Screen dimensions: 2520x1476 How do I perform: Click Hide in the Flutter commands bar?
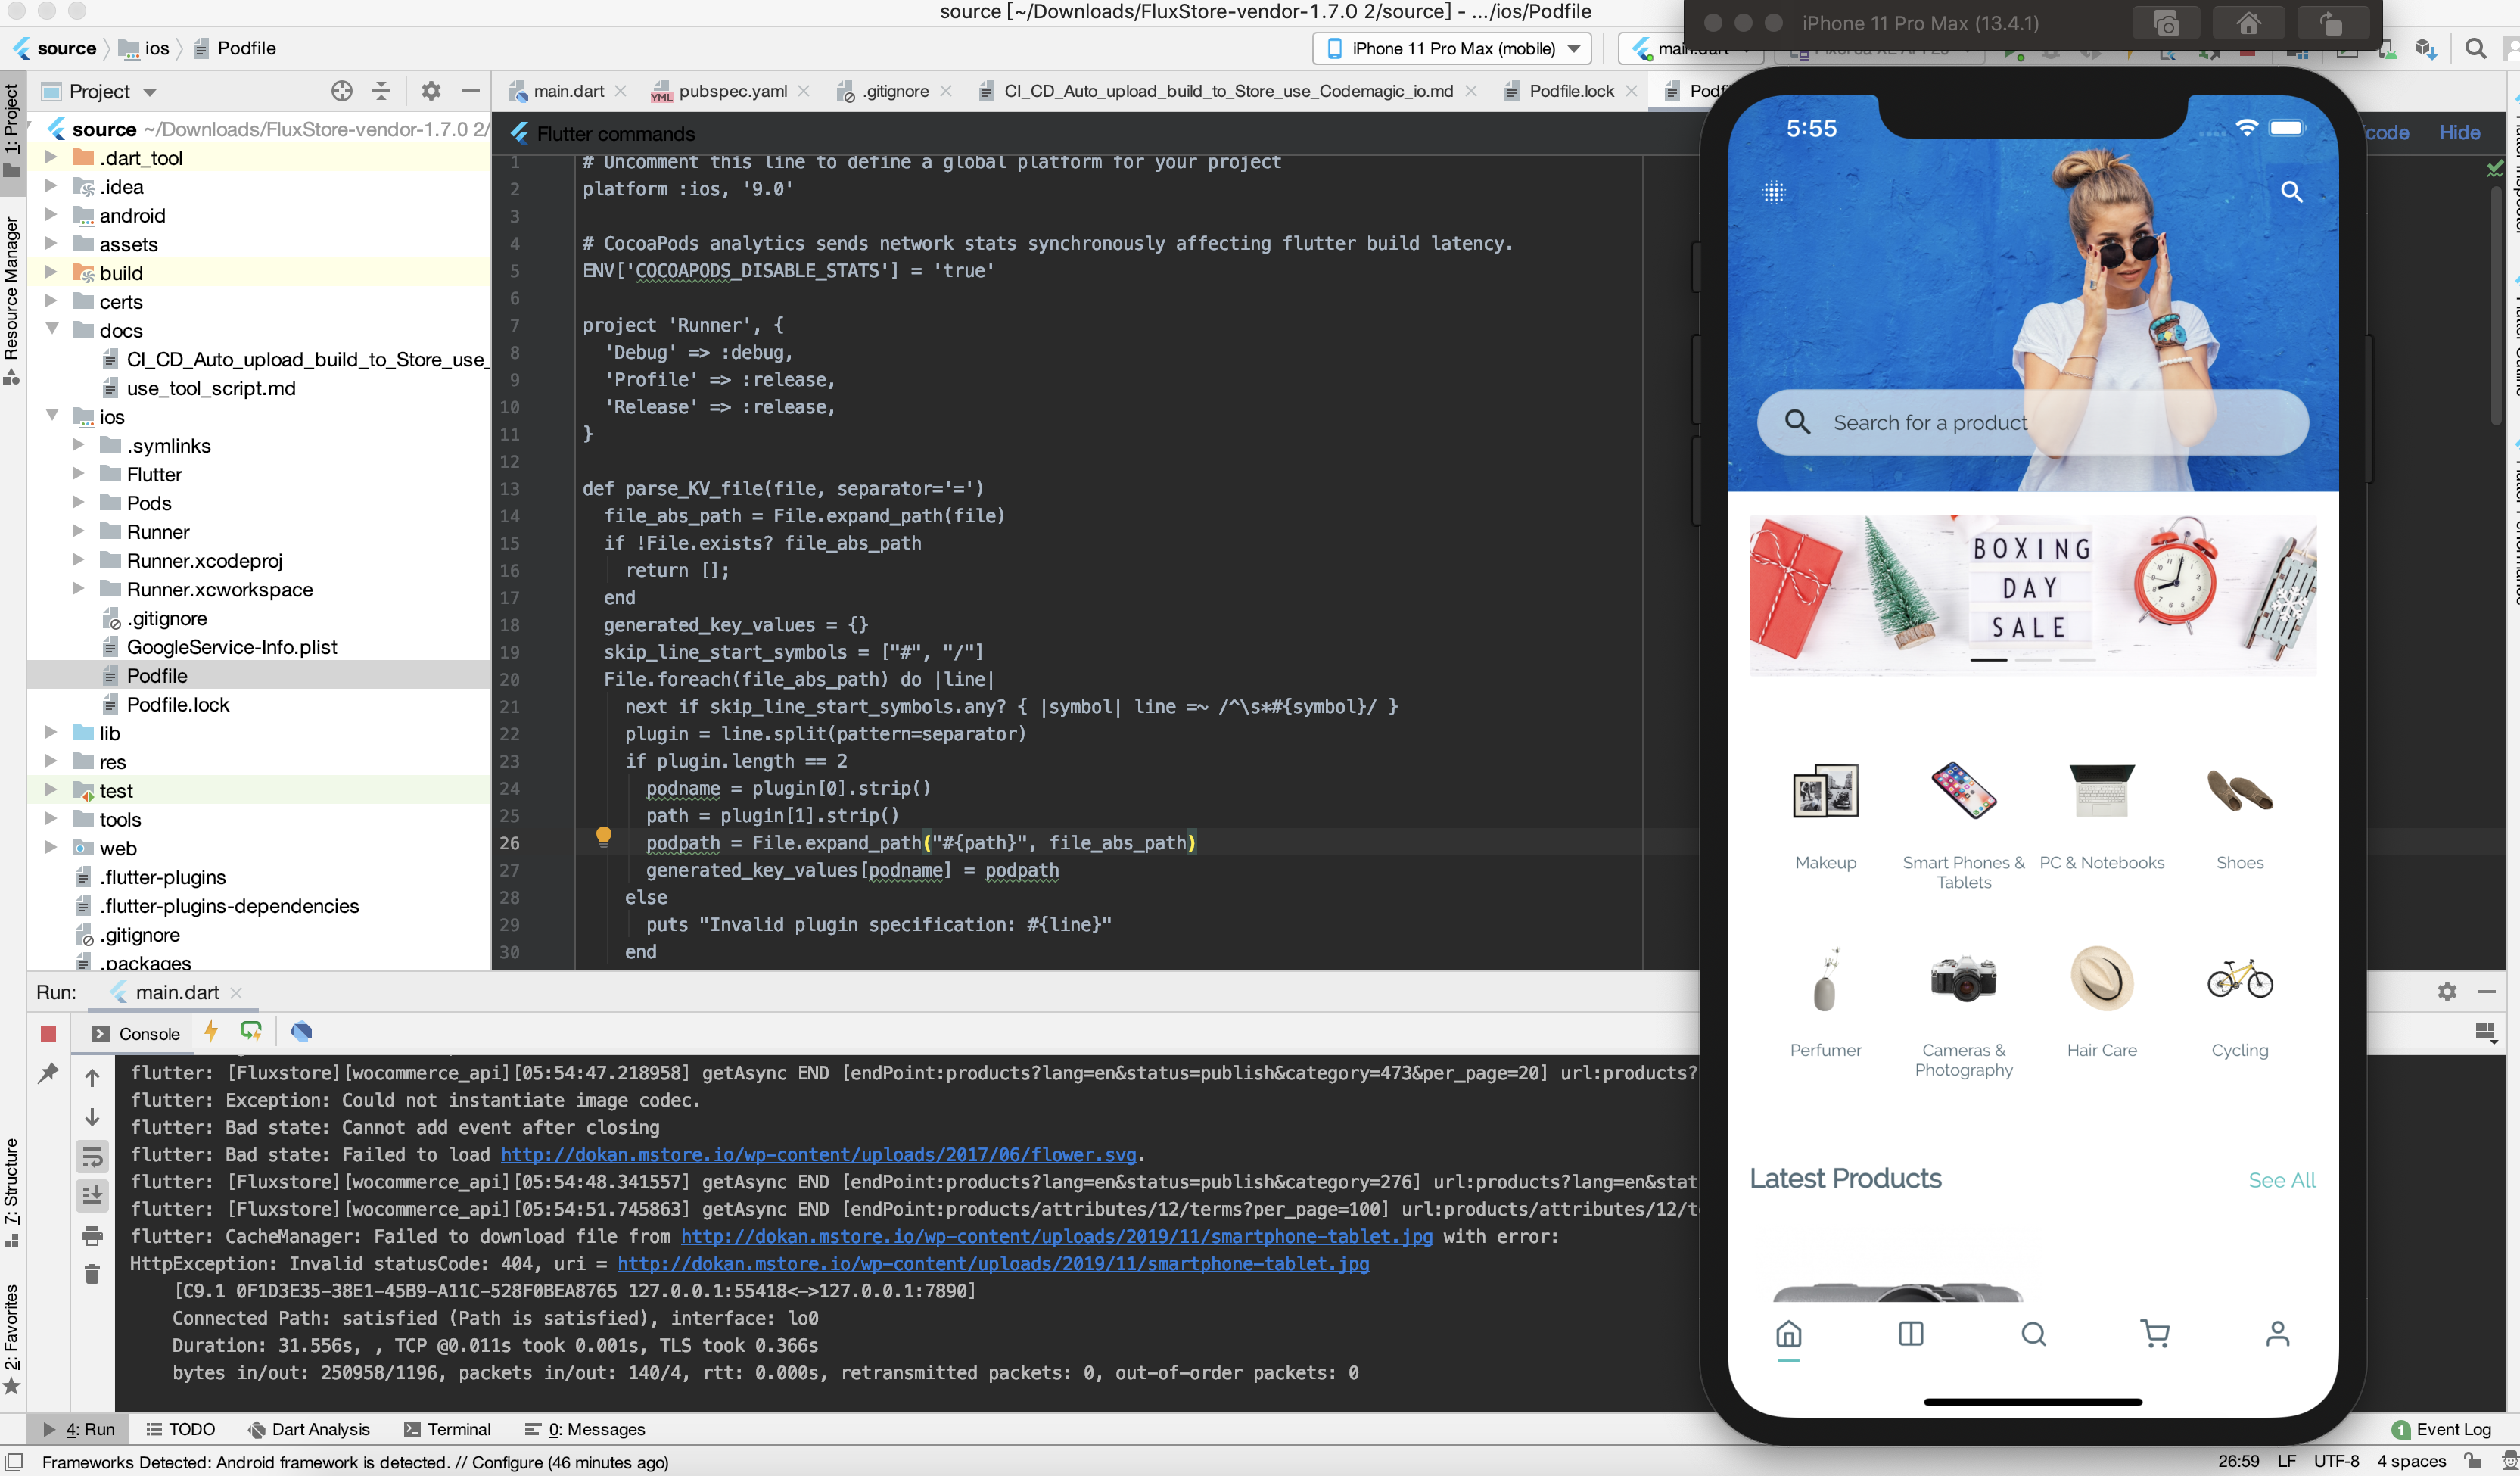pos(2459,133)
